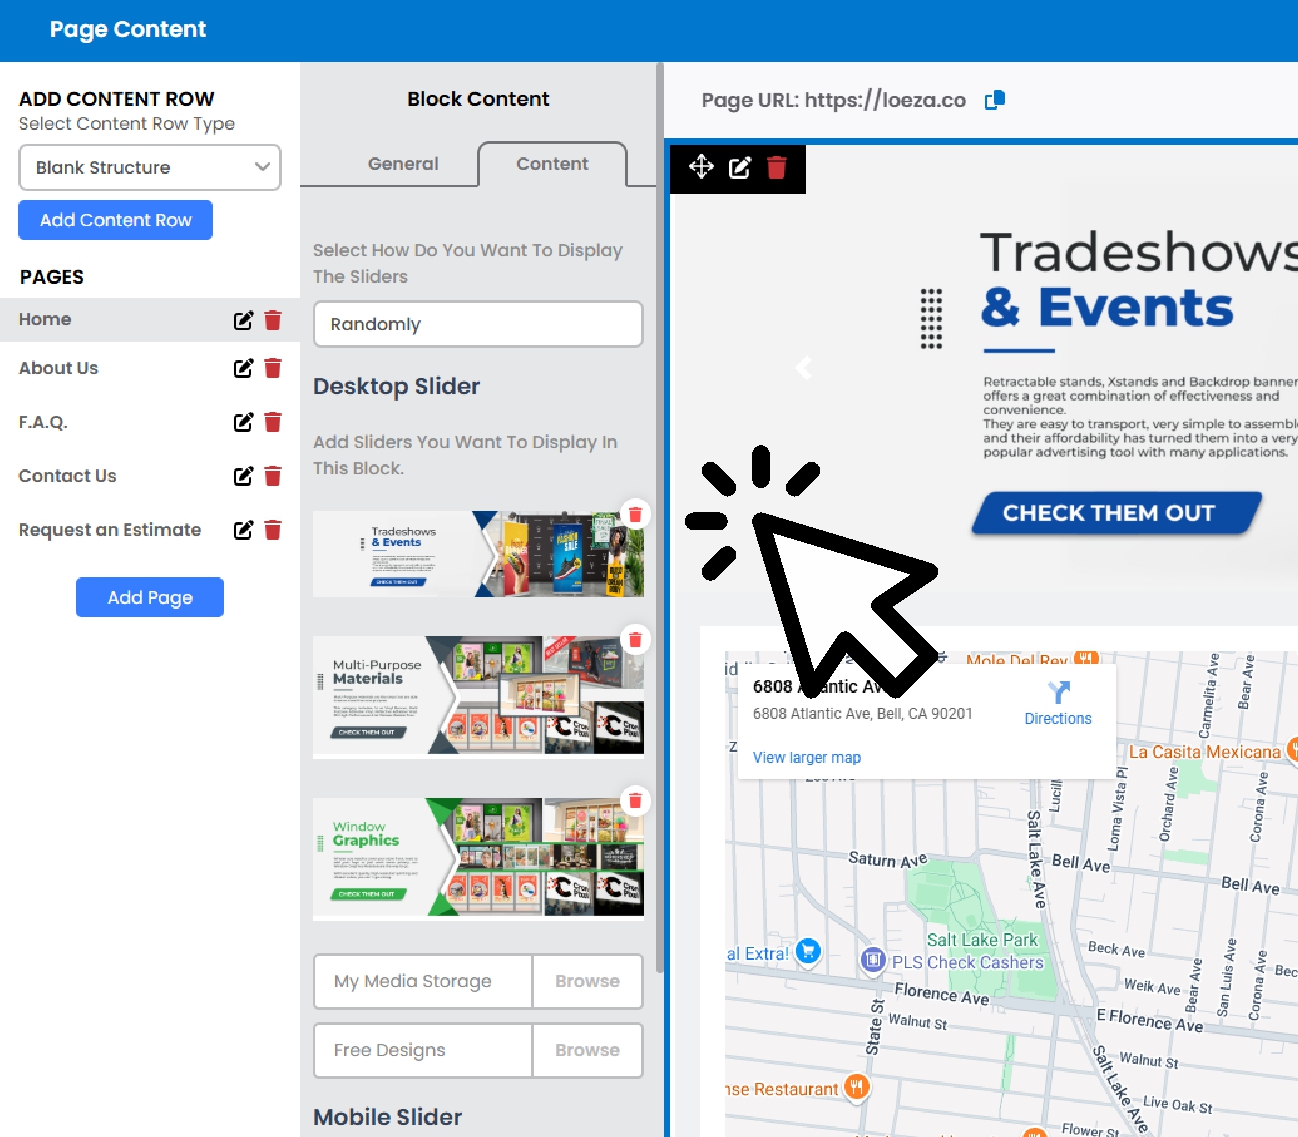Open Request an Estimate page

point(110,530)
